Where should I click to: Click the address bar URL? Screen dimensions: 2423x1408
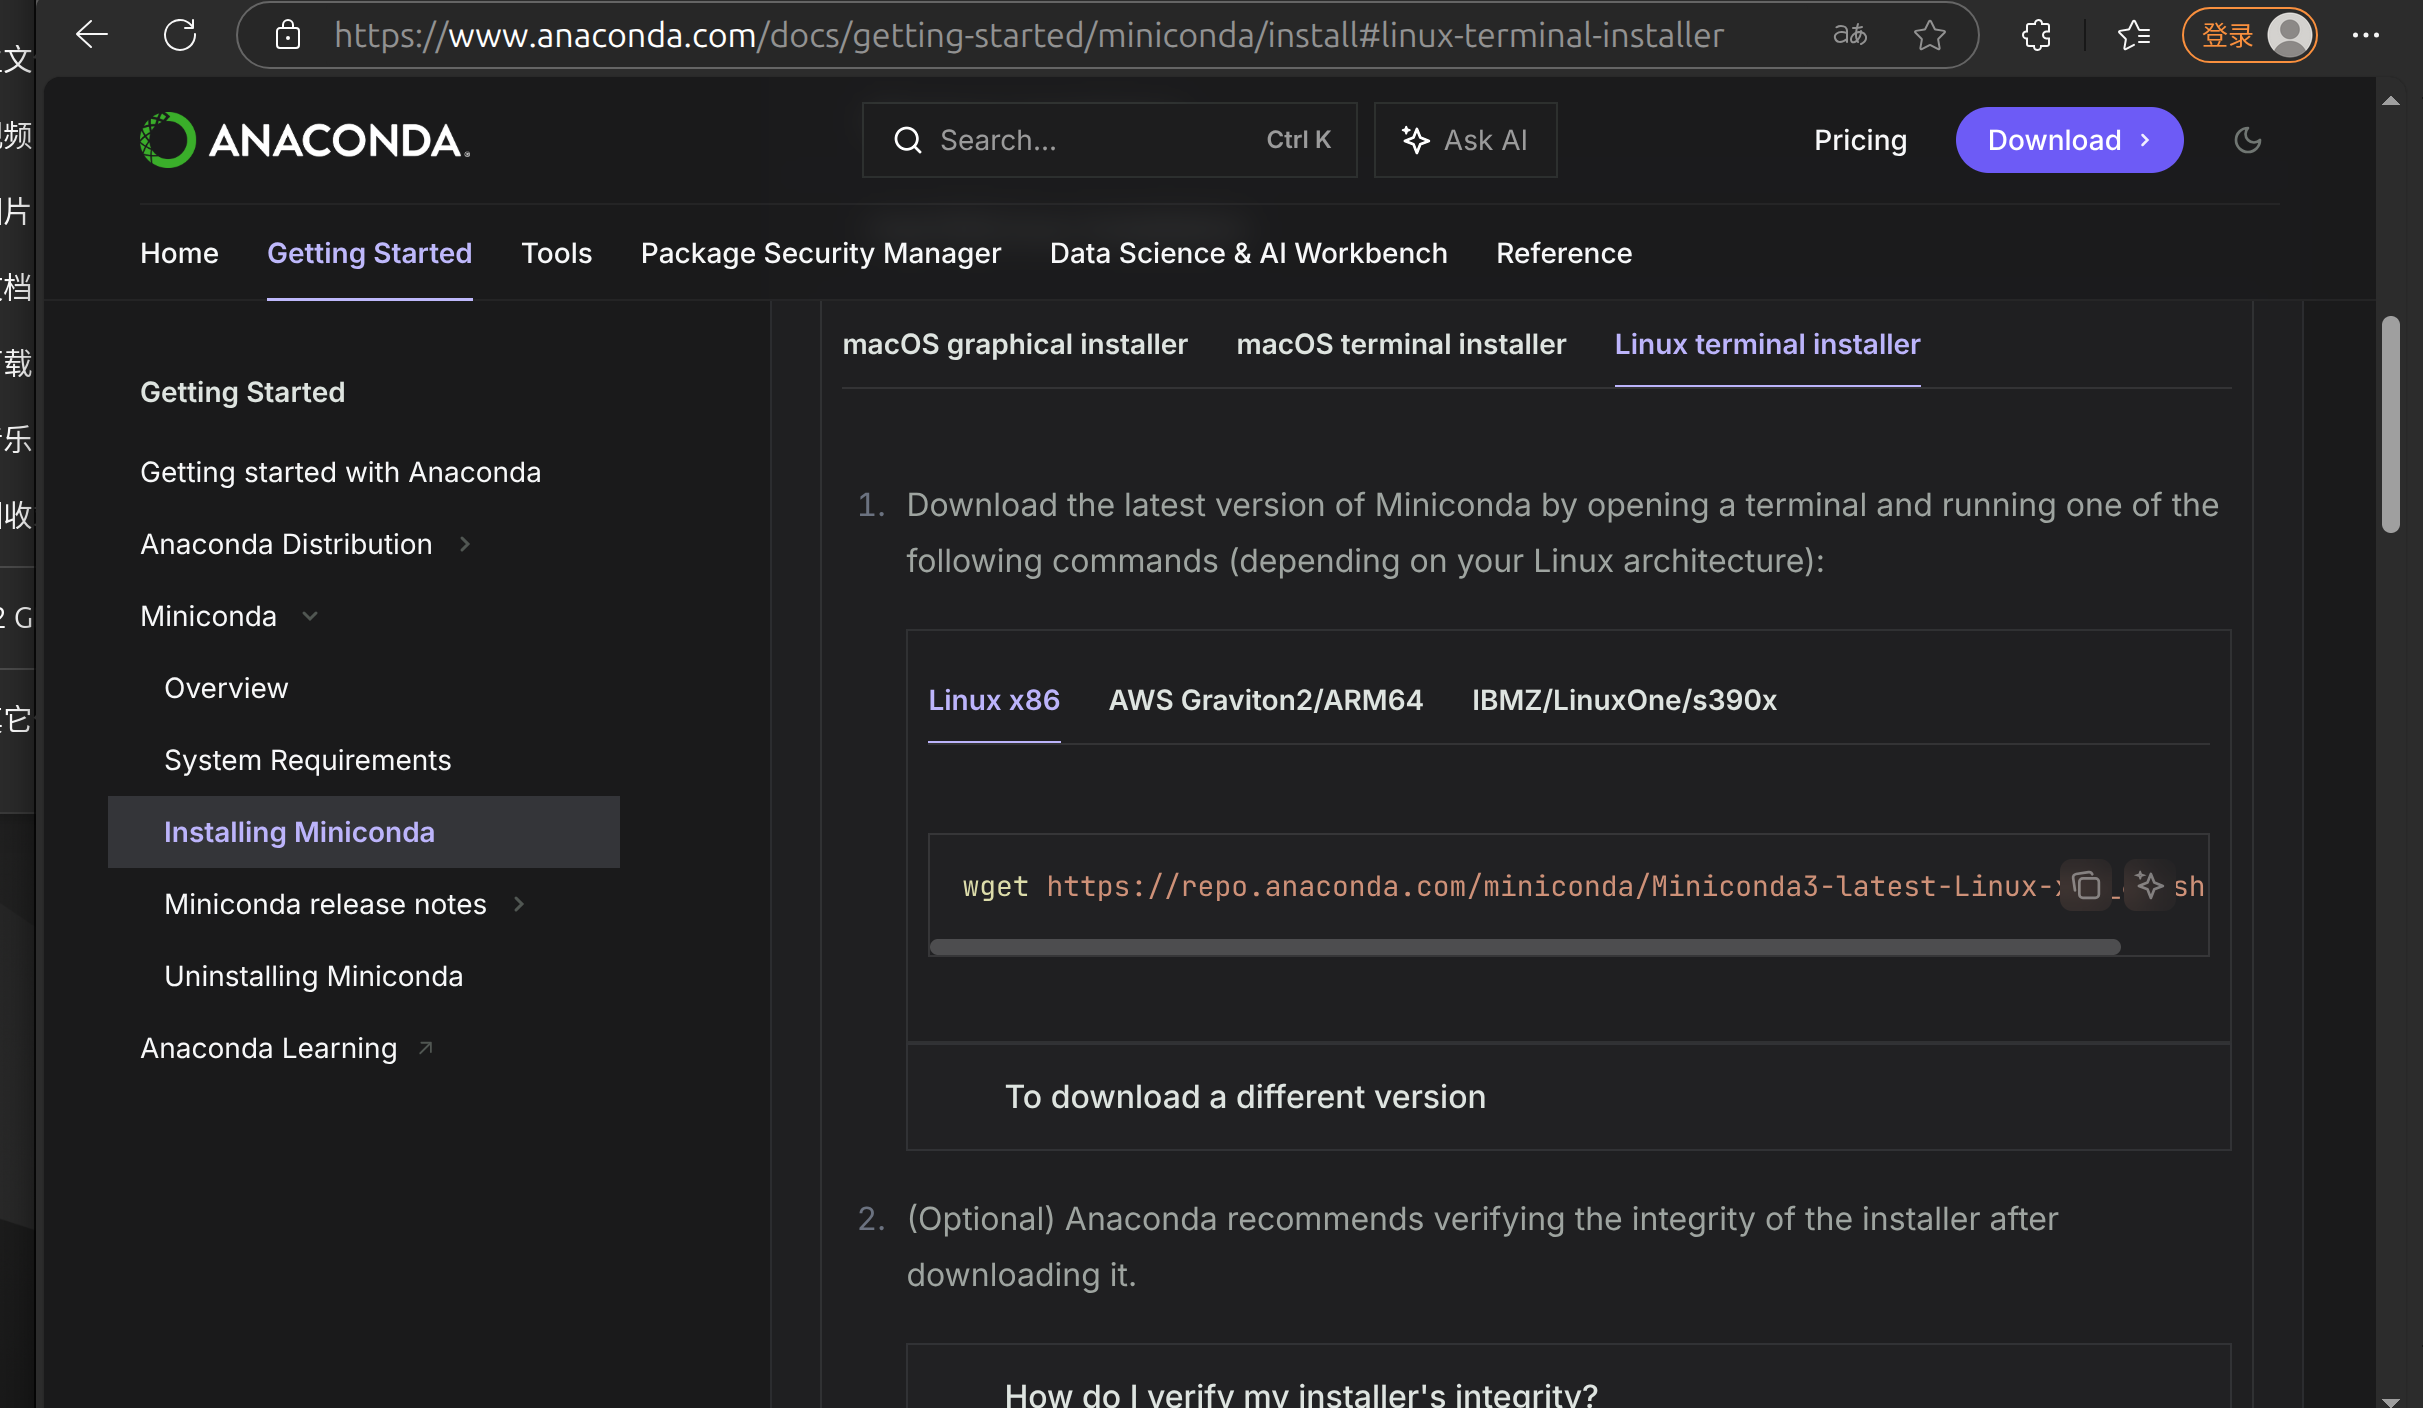tap(1029, 35)
